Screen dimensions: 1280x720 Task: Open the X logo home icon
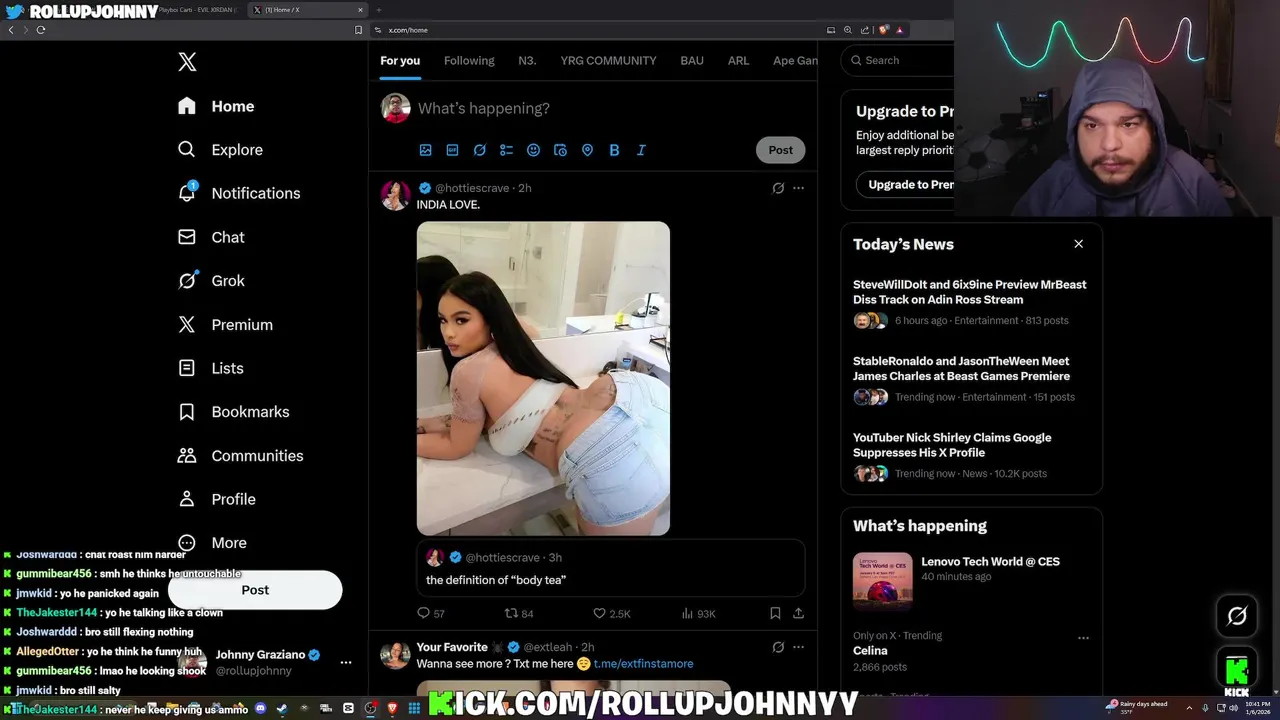(x=187, y=62)
